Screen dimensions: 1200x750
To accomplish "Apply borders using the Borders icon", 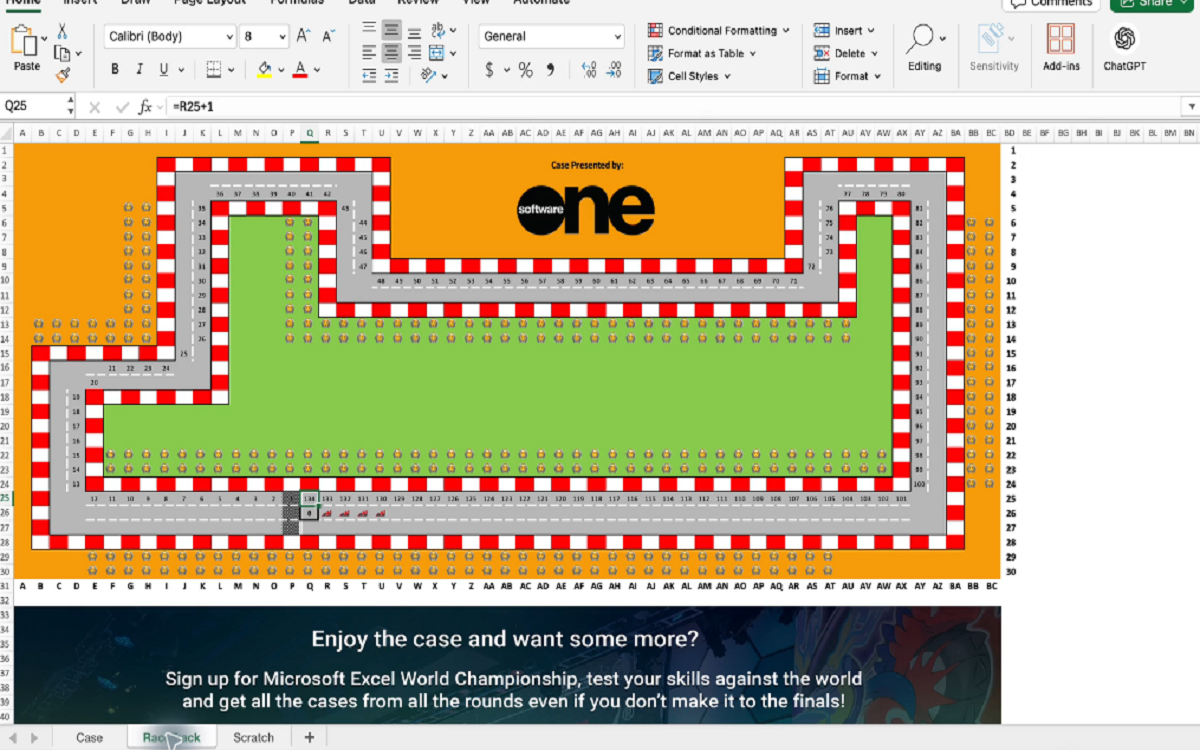I will 213,70.
